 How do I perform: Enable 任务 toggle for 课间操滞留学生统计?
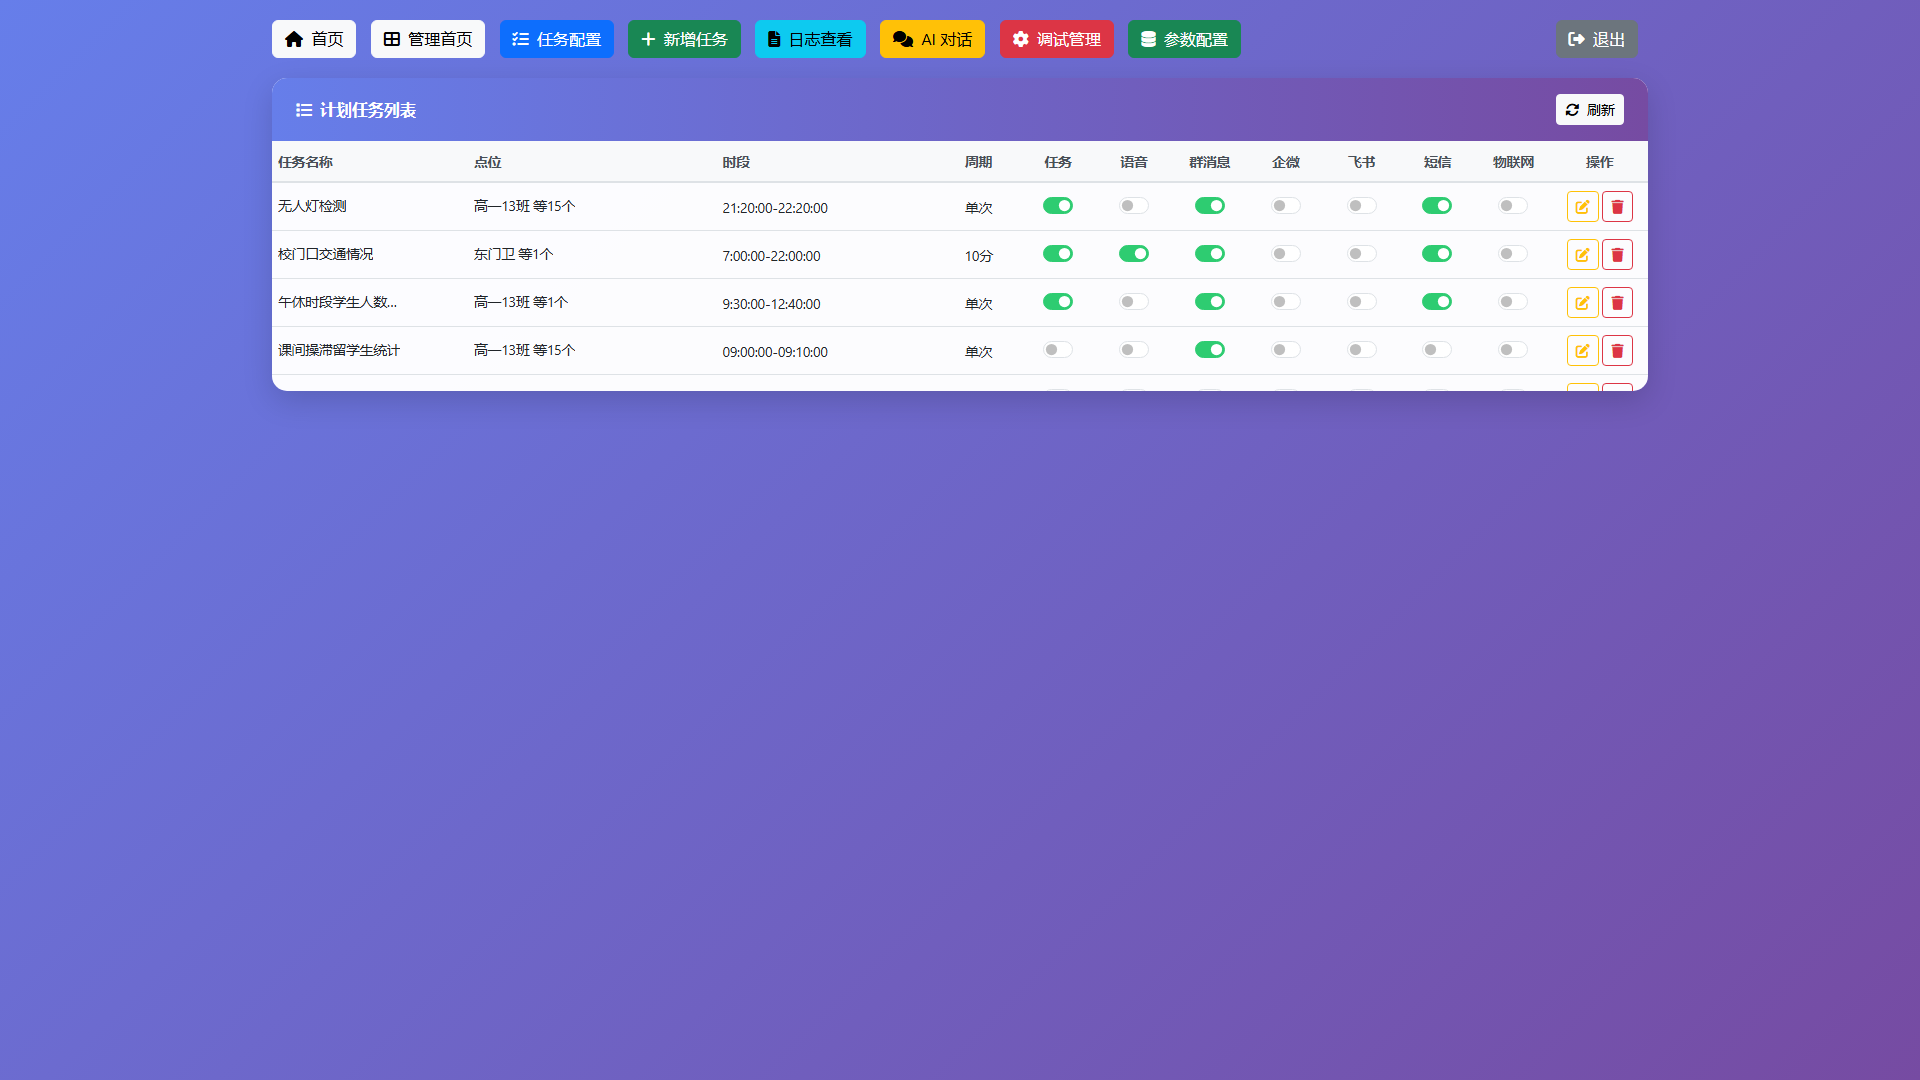click(x=1058, y=350)
